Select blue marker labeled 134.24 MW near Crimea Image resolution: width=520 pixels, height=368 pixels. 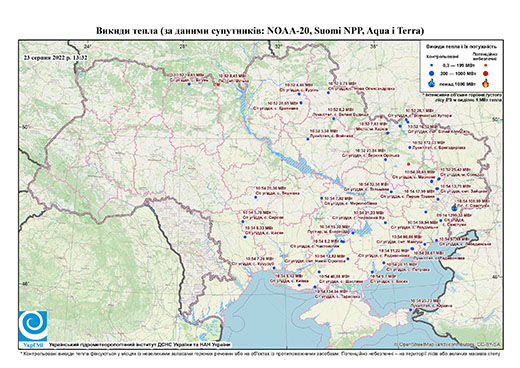(315, 287)
